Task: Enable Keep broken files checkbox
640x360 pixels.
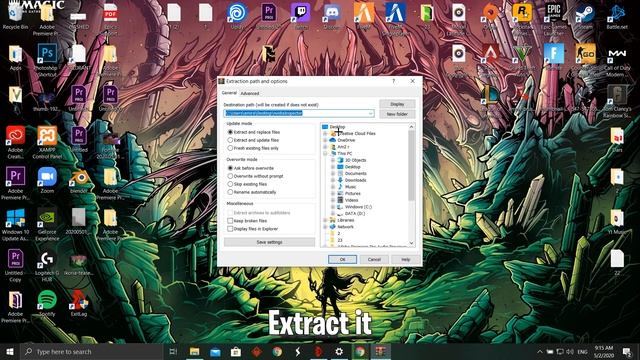Action: click(230, 221)
